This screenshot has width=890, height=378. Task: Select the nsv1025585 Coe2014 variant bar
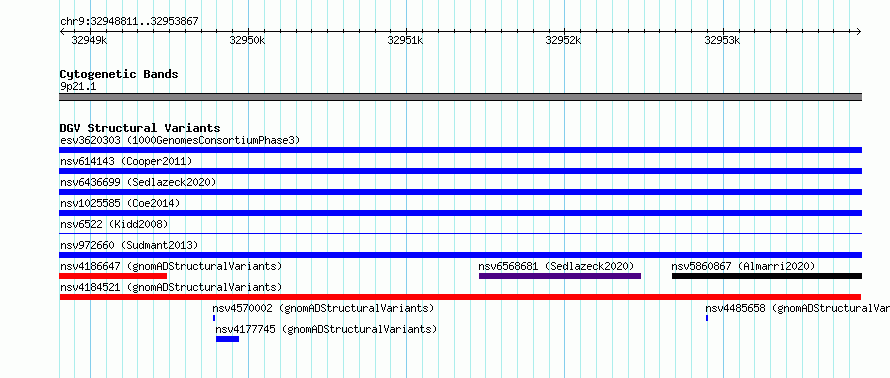460,213
